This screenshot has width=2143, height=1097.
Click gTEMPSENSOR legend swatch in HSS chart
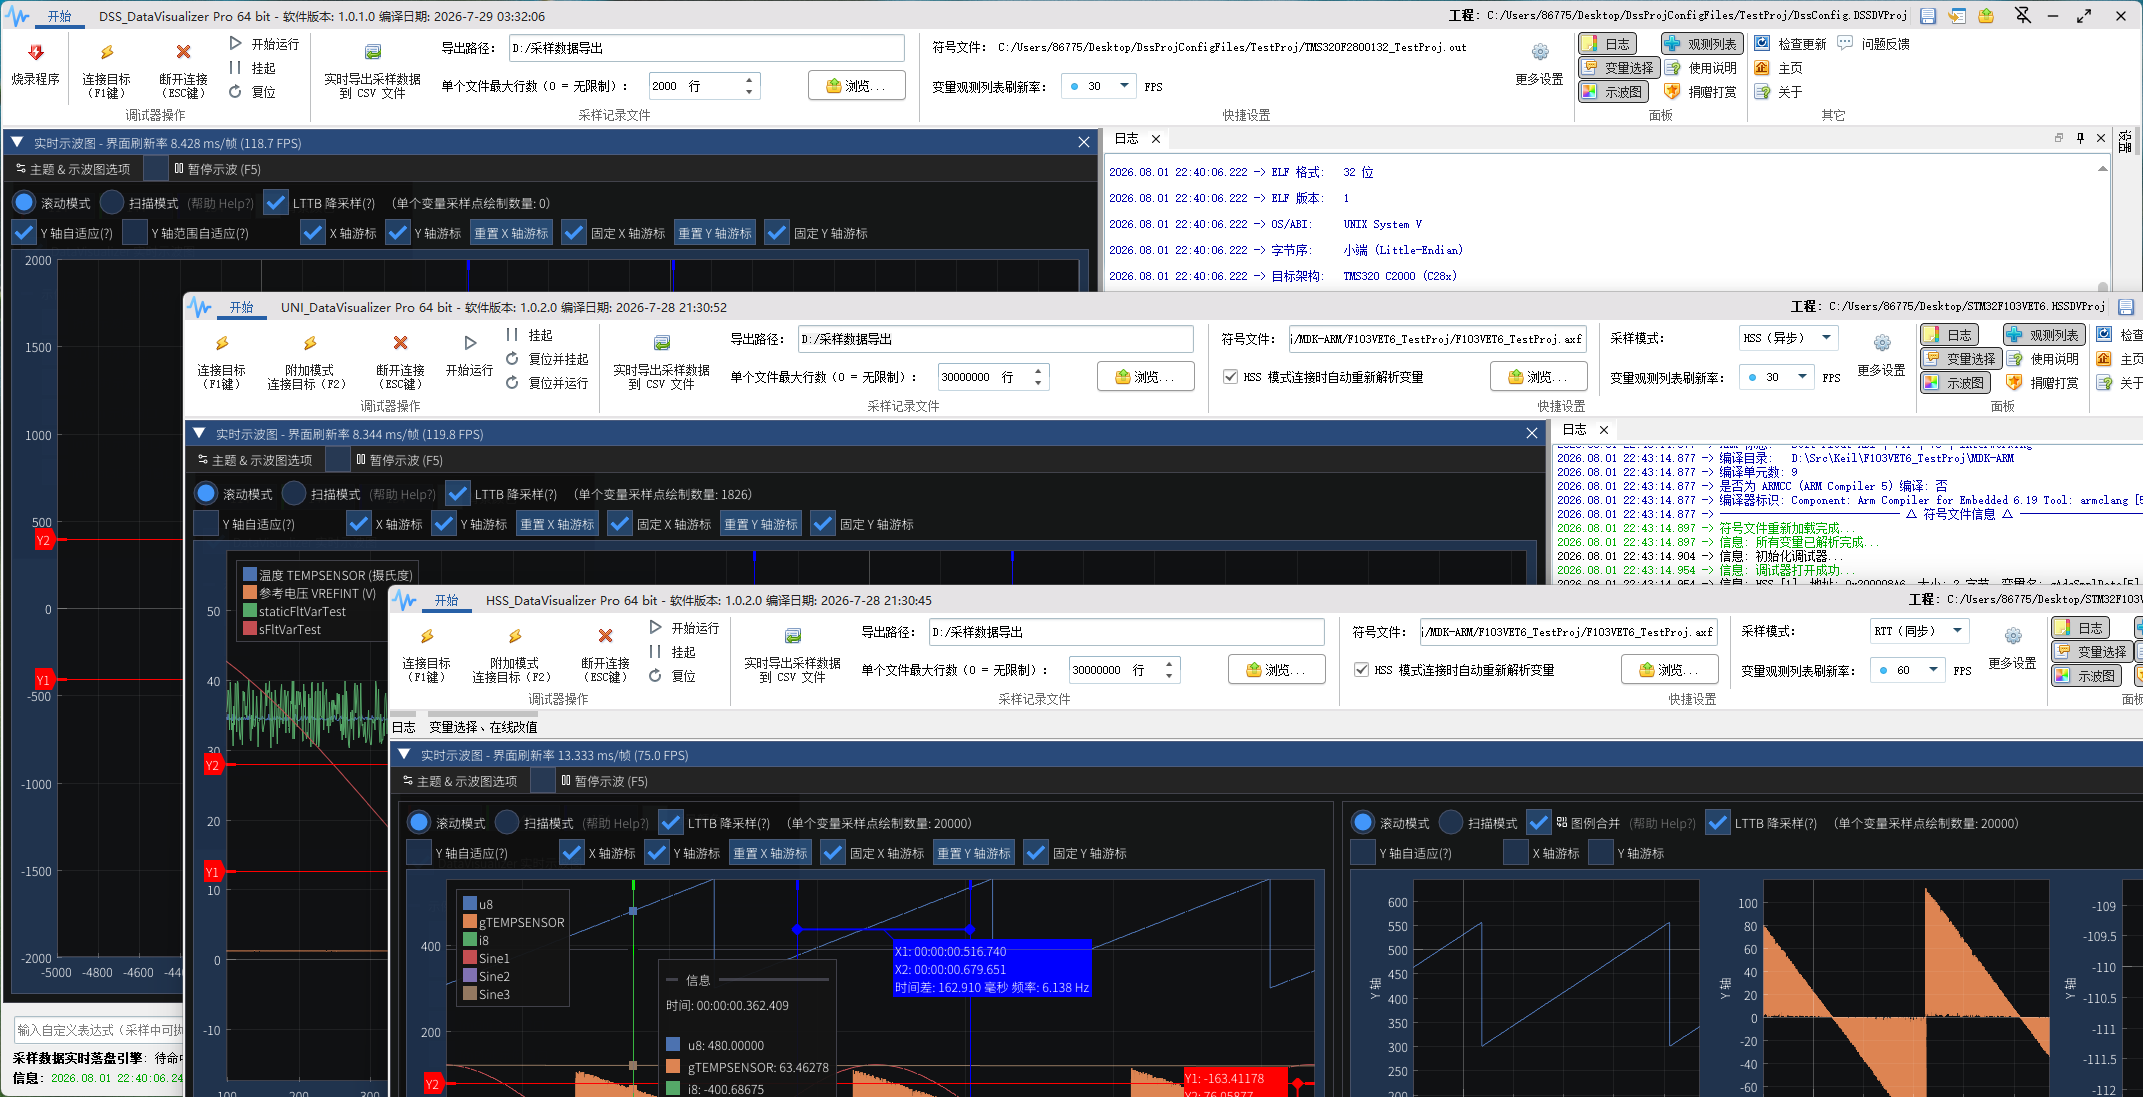point(469,922)
